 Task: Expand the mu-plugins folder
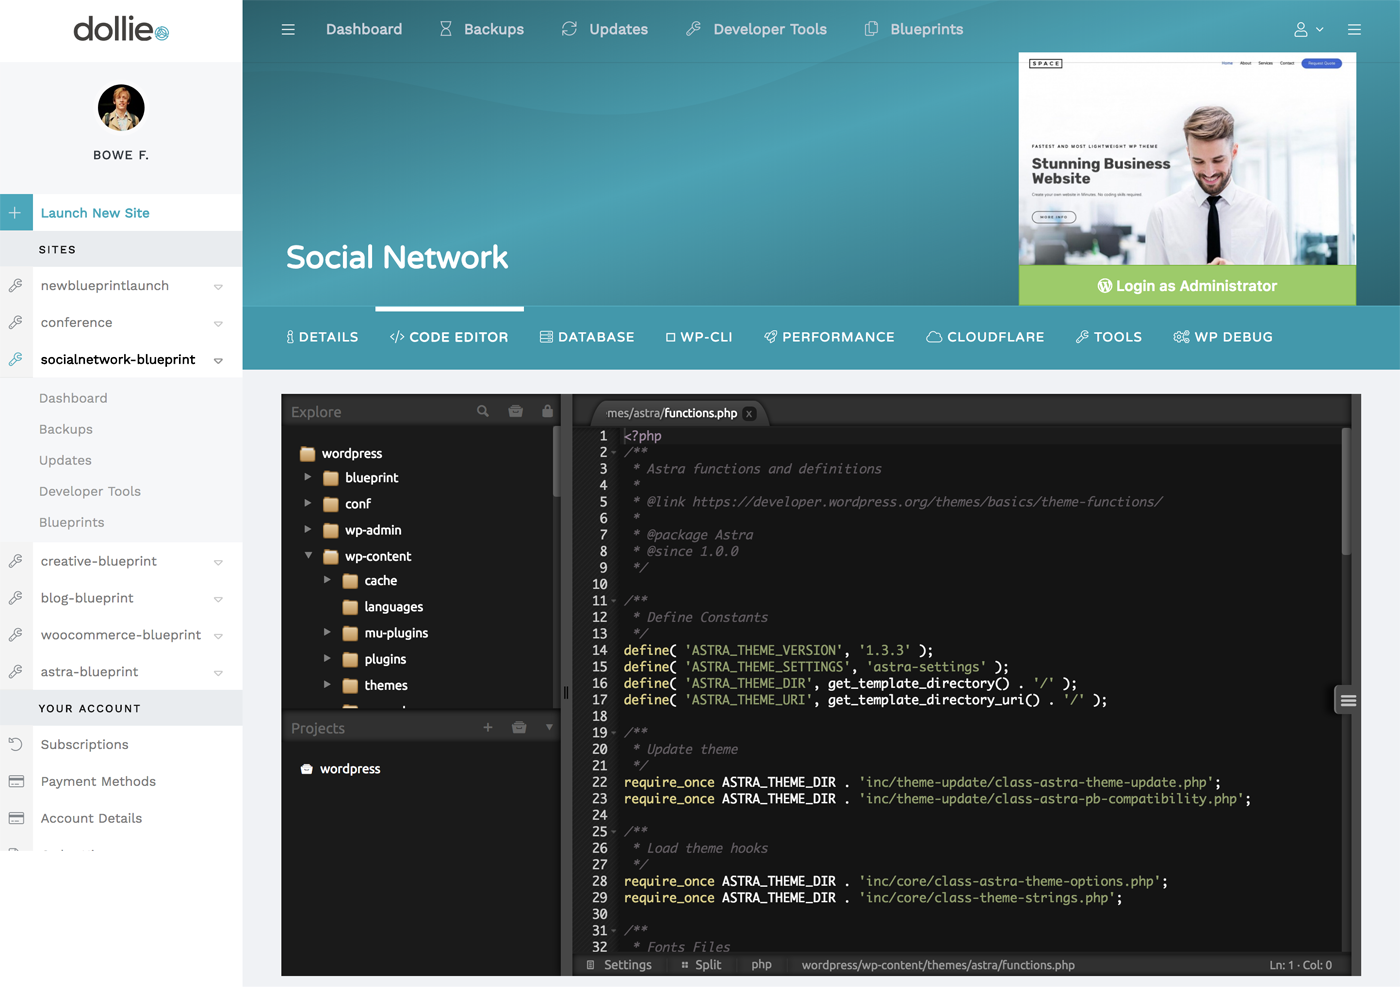click(x=327, y=633)
